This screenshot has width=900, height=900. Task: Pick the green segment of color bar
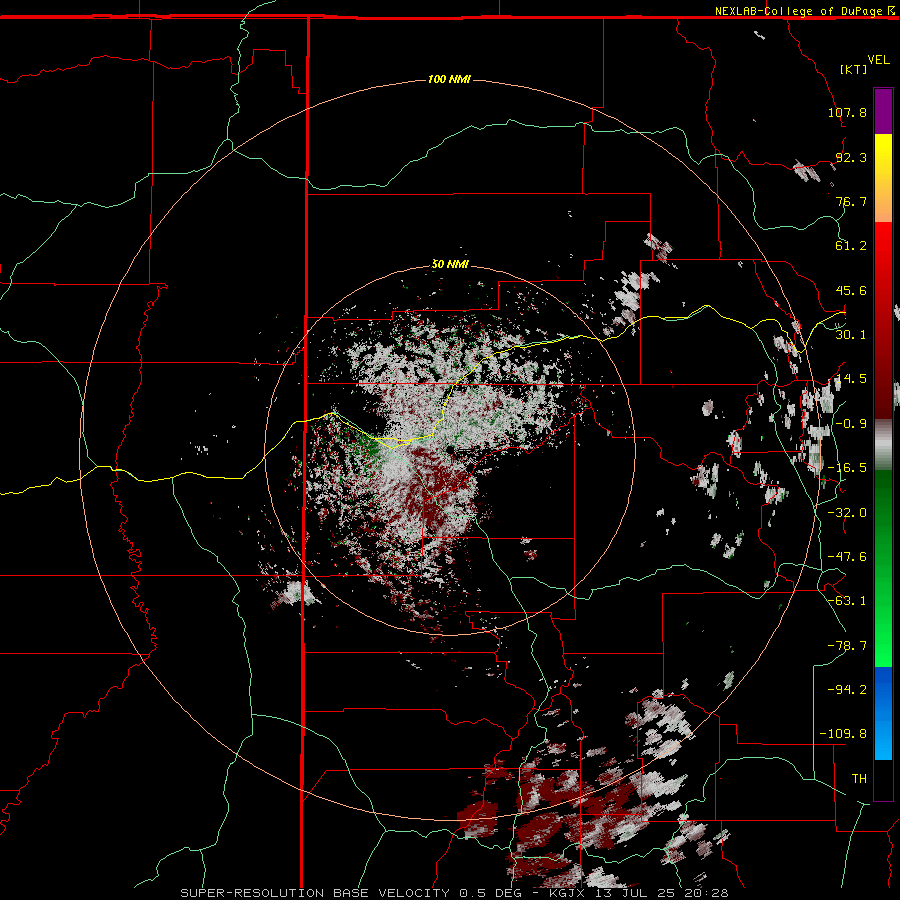883,568
